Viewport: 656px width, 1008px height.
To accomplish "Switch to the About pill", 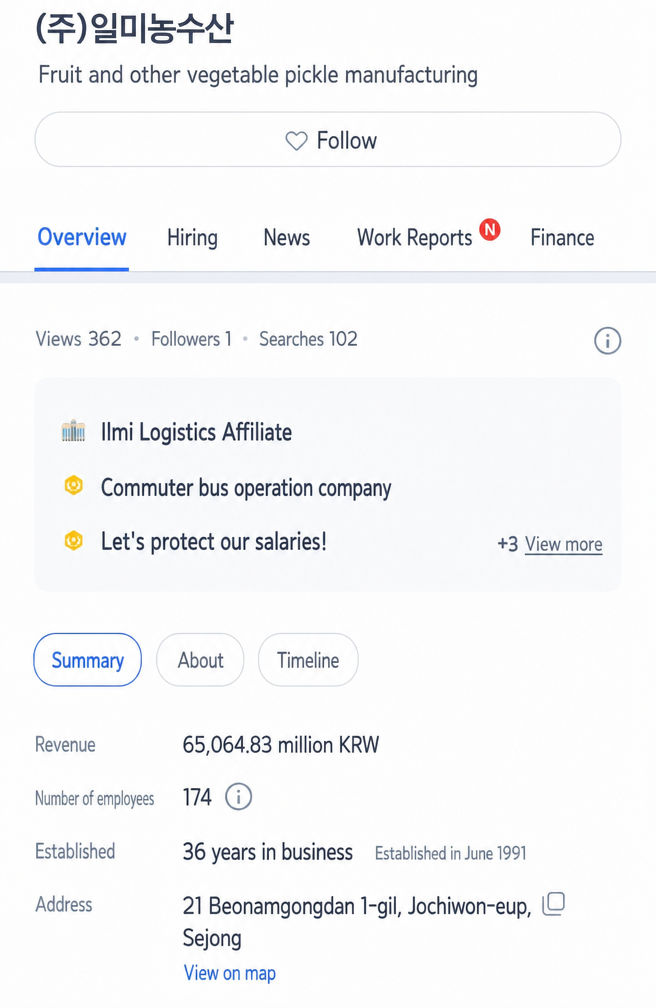I will pos(201,660).
